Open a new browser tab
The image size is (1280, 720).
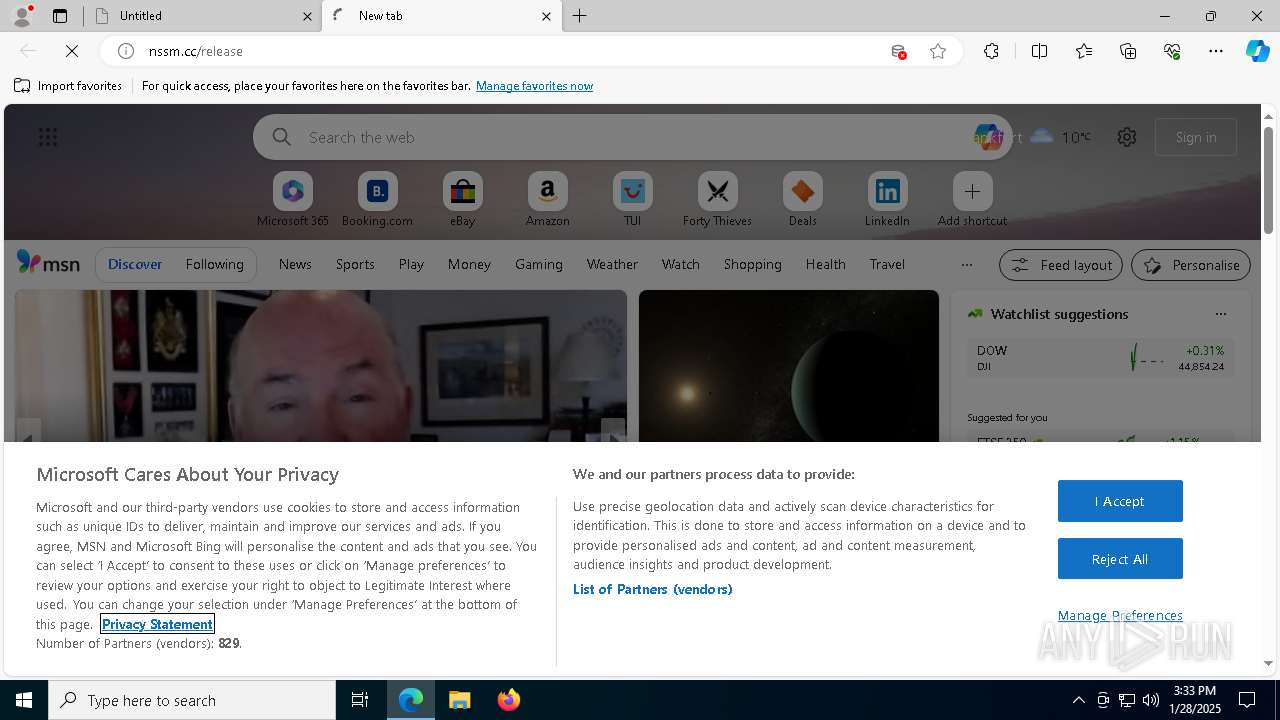tap(580, 16)
